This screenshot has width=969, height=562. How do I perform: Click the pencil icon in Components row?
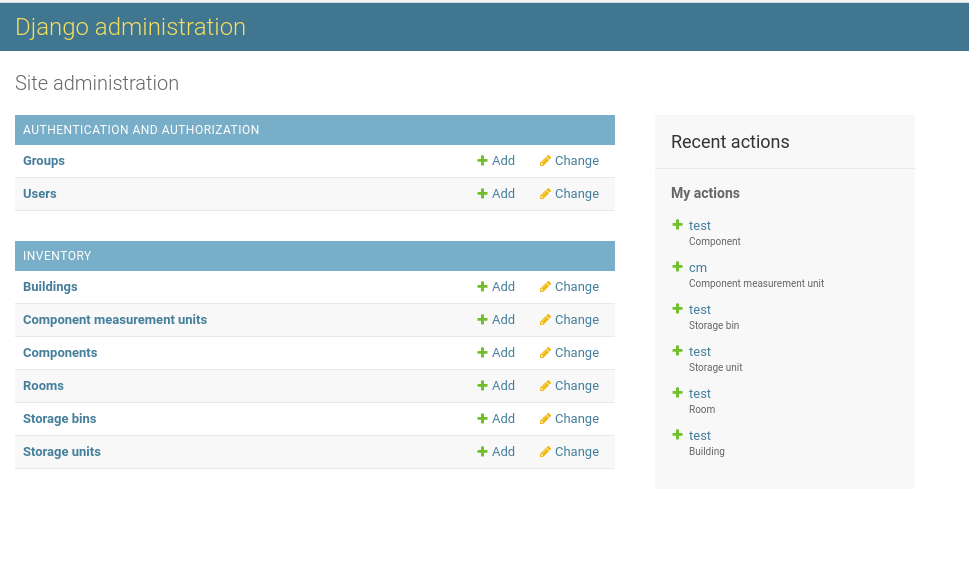(544, 352)
